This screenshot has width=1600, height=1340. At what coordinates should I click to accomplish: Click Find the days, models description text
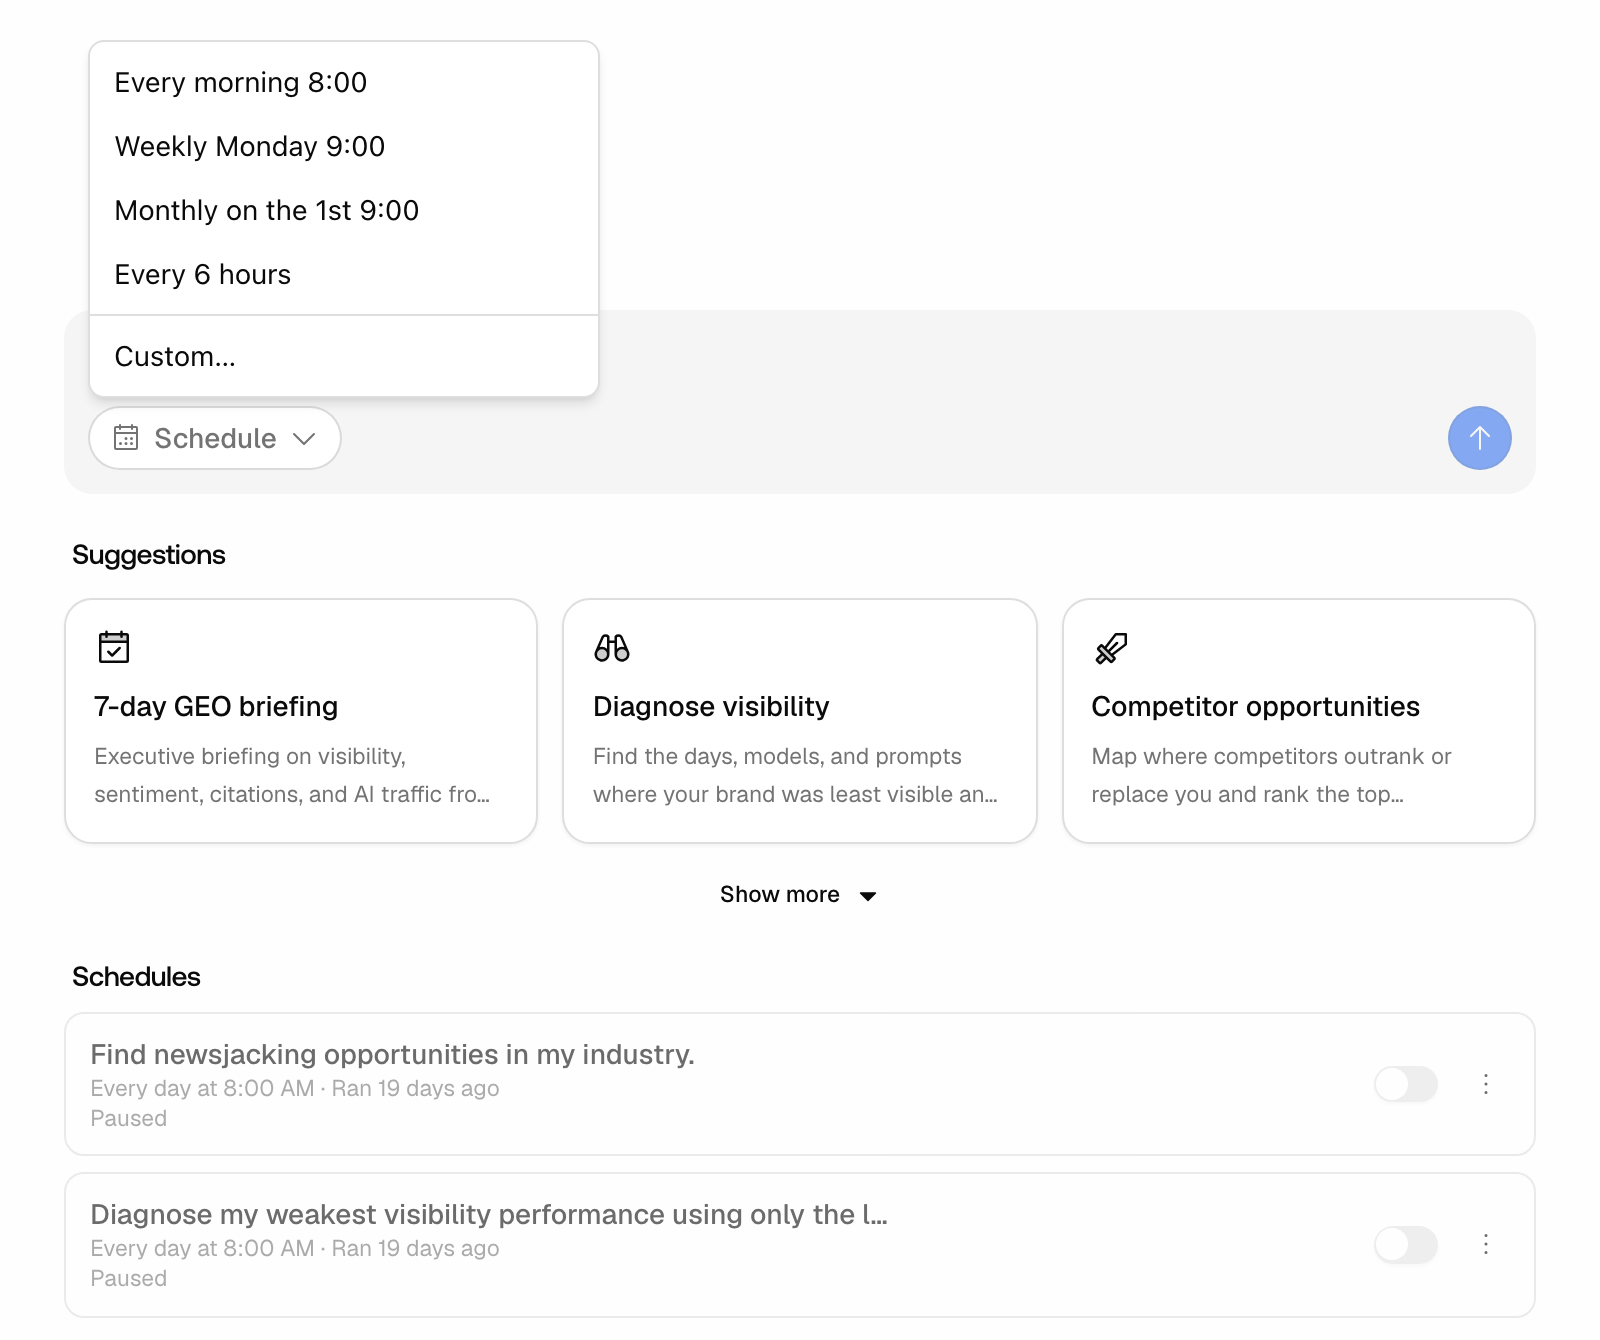point(795,775)
